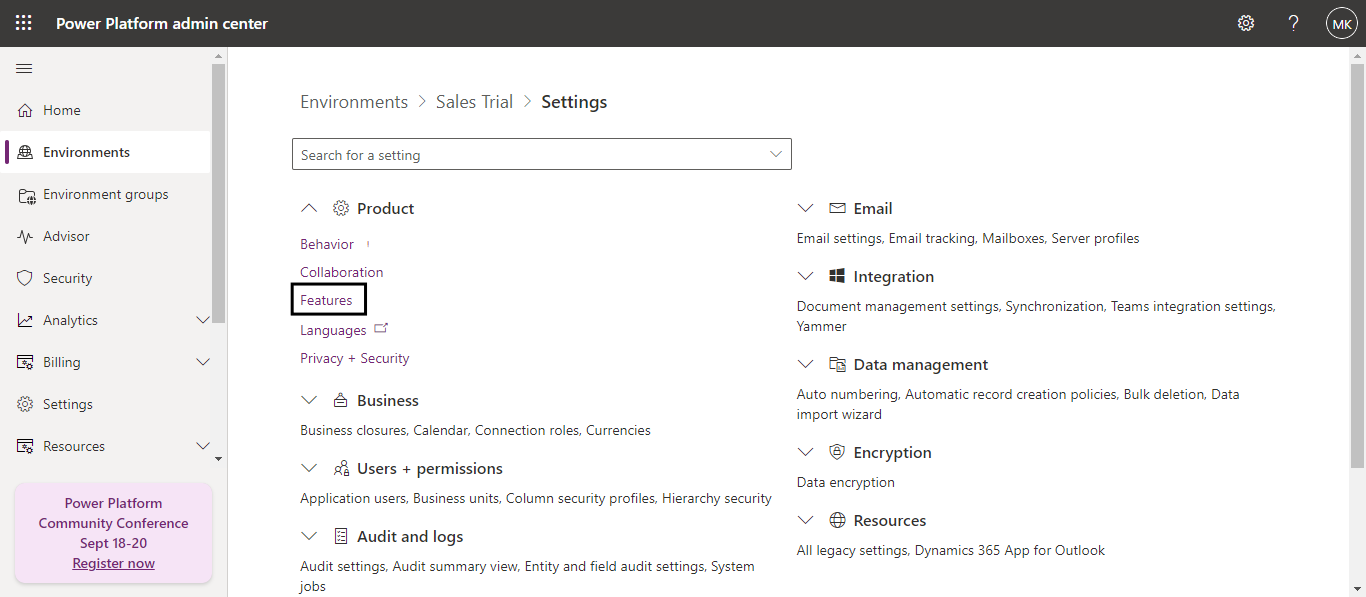Click the Environment groups icon in sidebar

pyautogui.click(x=26, y=194)
